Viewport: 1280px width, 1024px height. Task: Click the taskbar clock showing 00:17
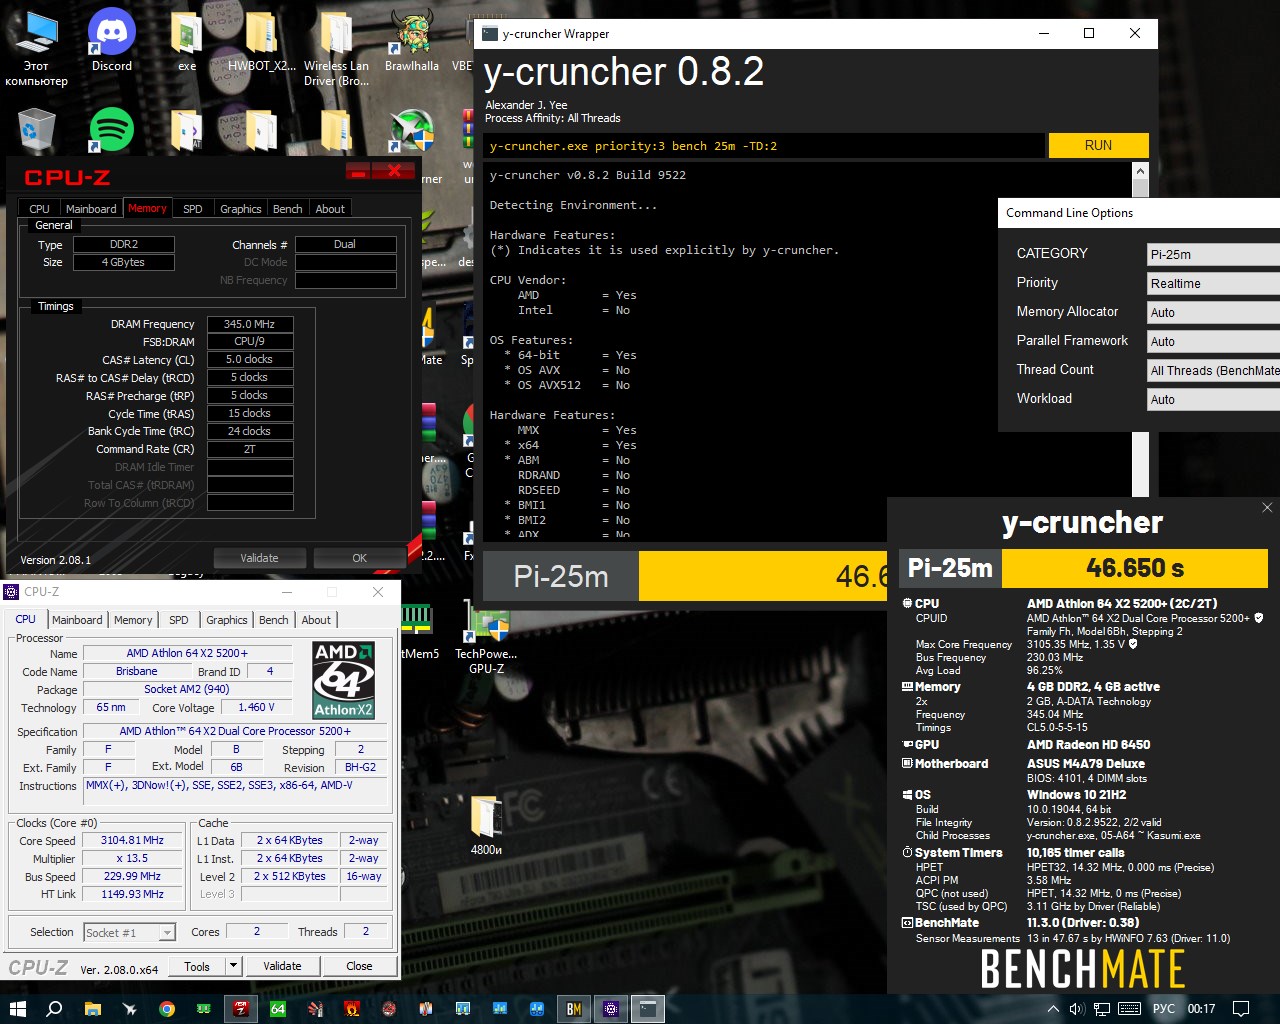(x=1201, y=1008)
